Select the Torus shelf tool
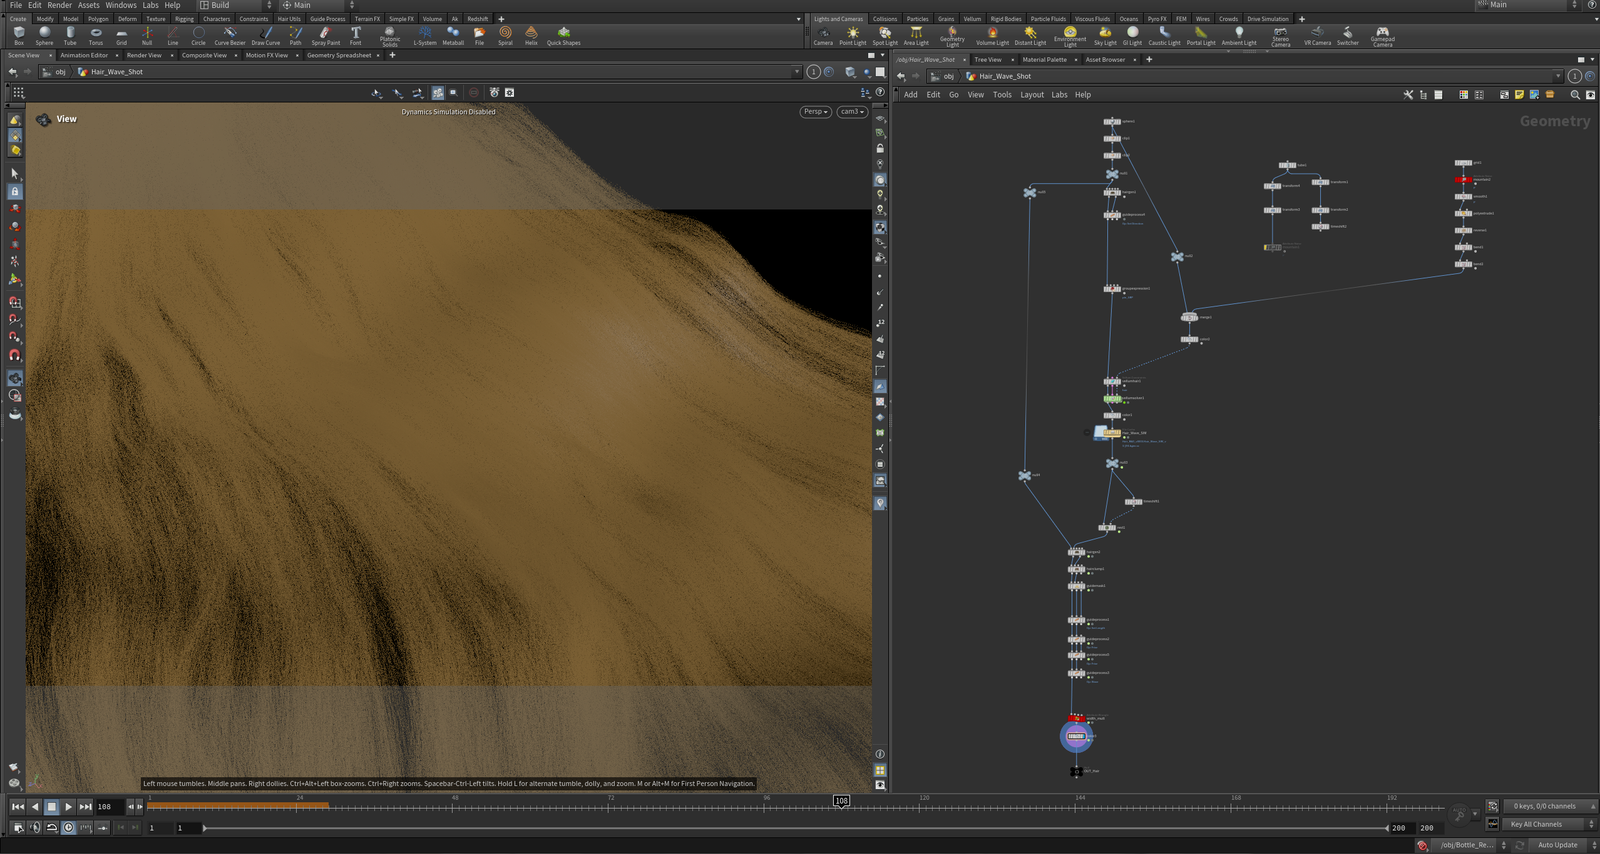This screenshot has width=1600, height=854. click(96, 36)
